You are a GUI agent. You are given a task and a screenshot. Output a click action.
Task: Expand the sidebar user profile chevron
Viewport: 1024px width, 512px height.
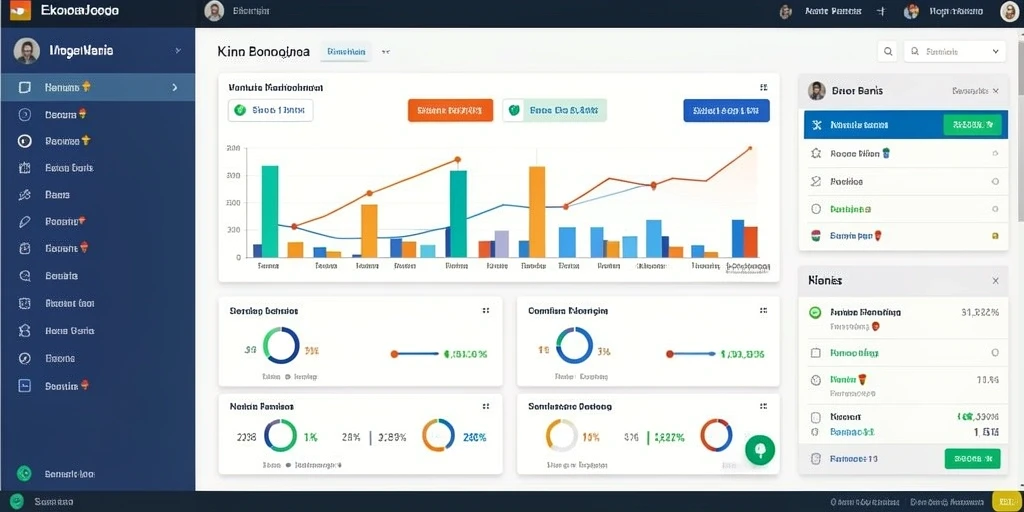click(x=178, y=50)
